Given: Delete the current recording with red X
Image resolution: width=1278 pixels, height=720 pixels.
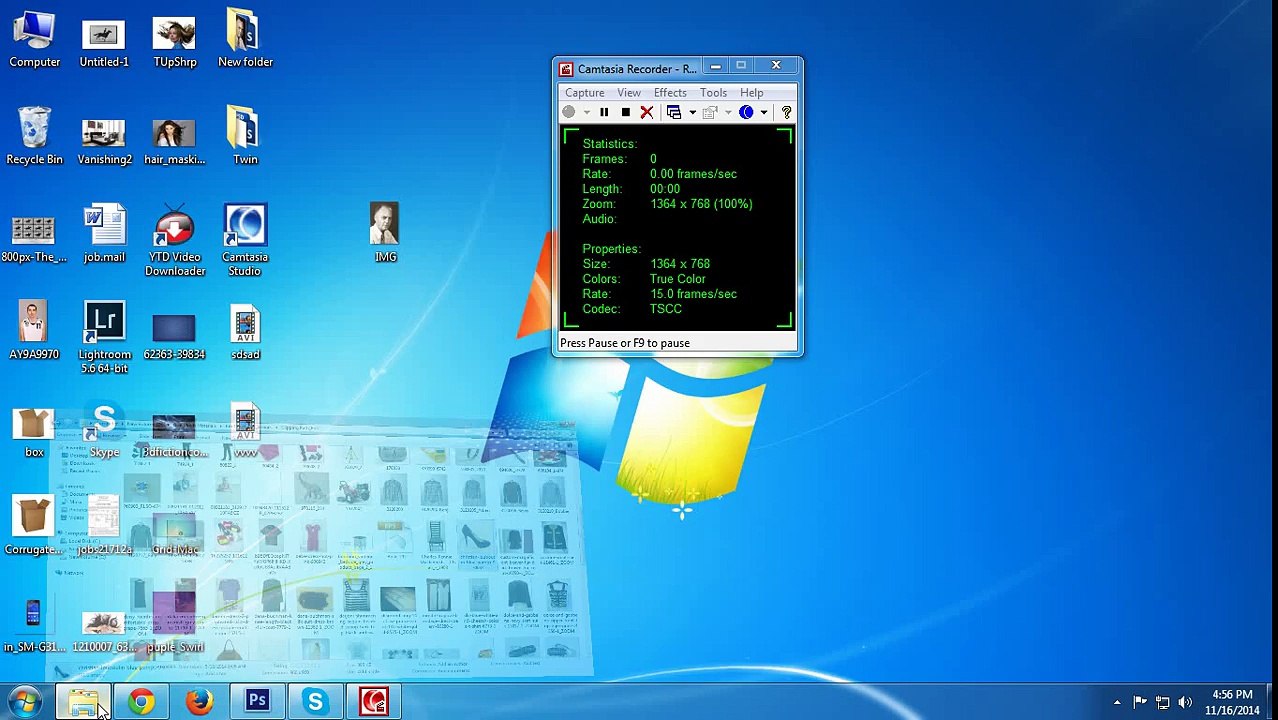Looking at the screenshot, I should pos(647,113).
